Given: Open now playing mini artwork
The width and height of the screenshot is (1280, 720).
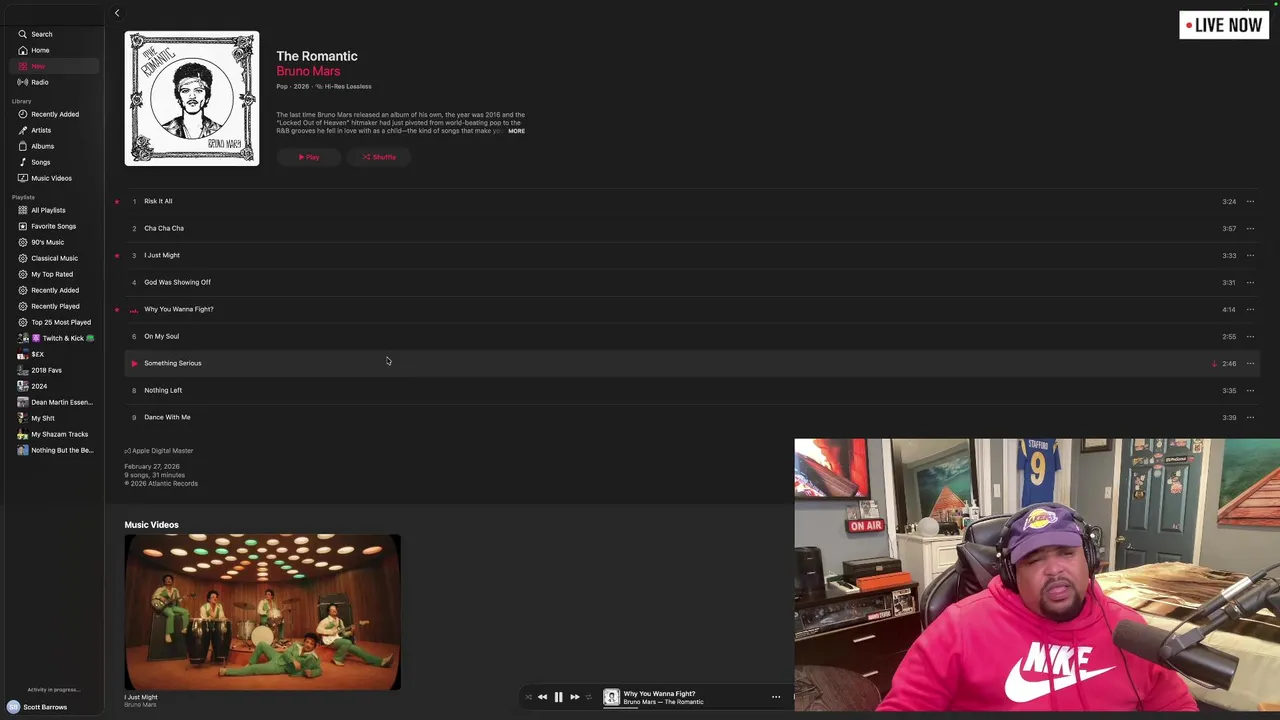Looking at the screenshot, I should tap(611, 698).
